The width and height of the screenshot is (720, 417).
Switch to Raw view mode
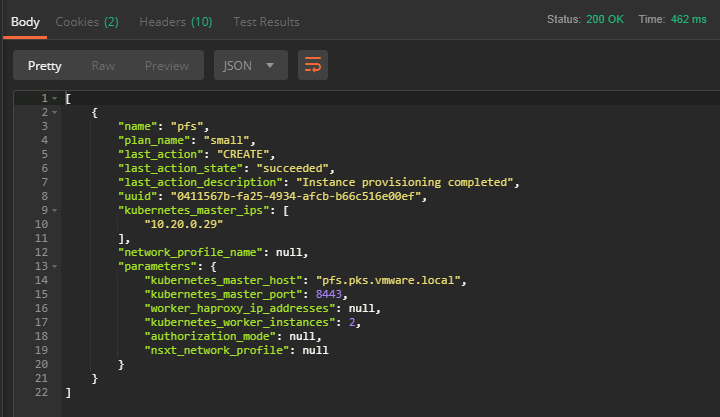tap(103, 66)
